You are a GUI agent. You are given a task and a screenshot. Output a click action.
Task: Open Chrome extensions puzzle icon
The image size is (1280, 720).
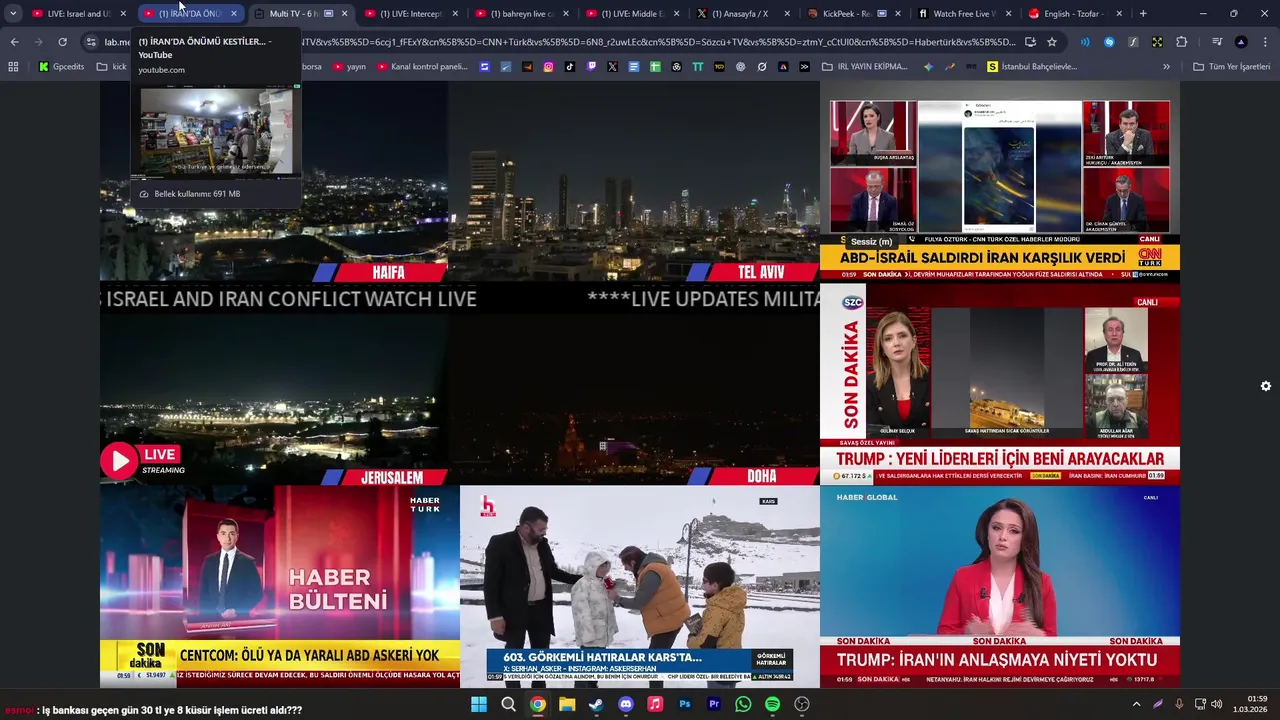click(x=1181, y=42)
